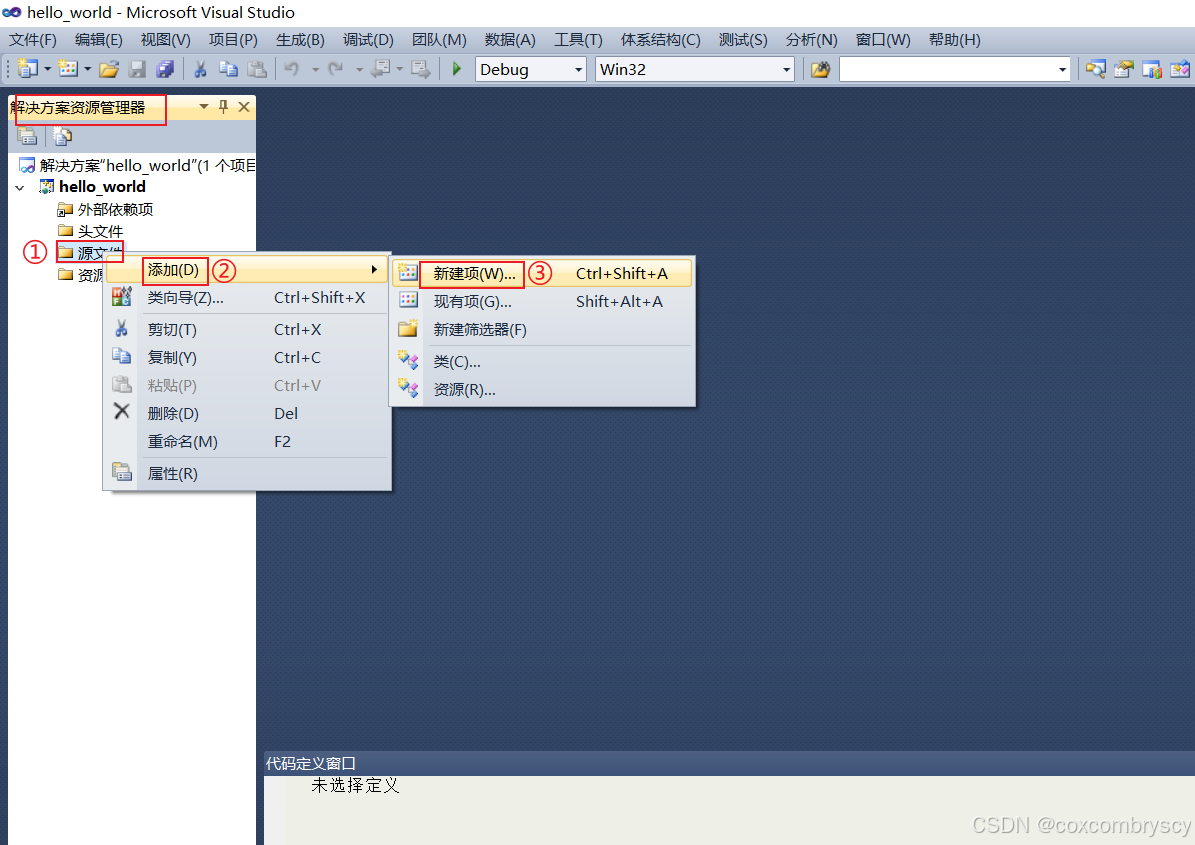
Task: Select 类向导(Z)... in the context menu
Action: coord(247,298)
